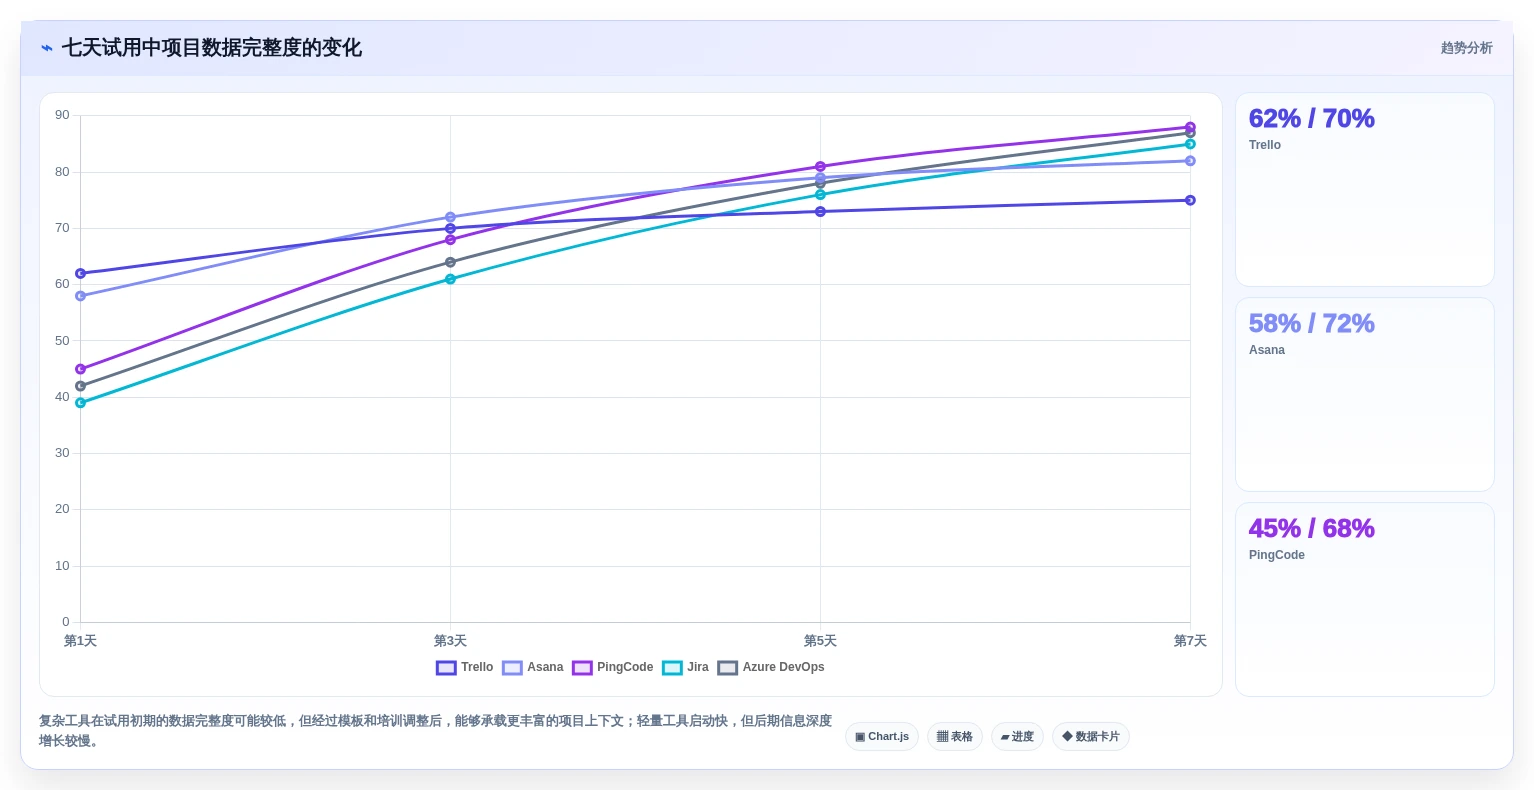Screen dimensions: 1534x790
Task: Toggle the Jira legend swatch
Action: click(672, 668)
